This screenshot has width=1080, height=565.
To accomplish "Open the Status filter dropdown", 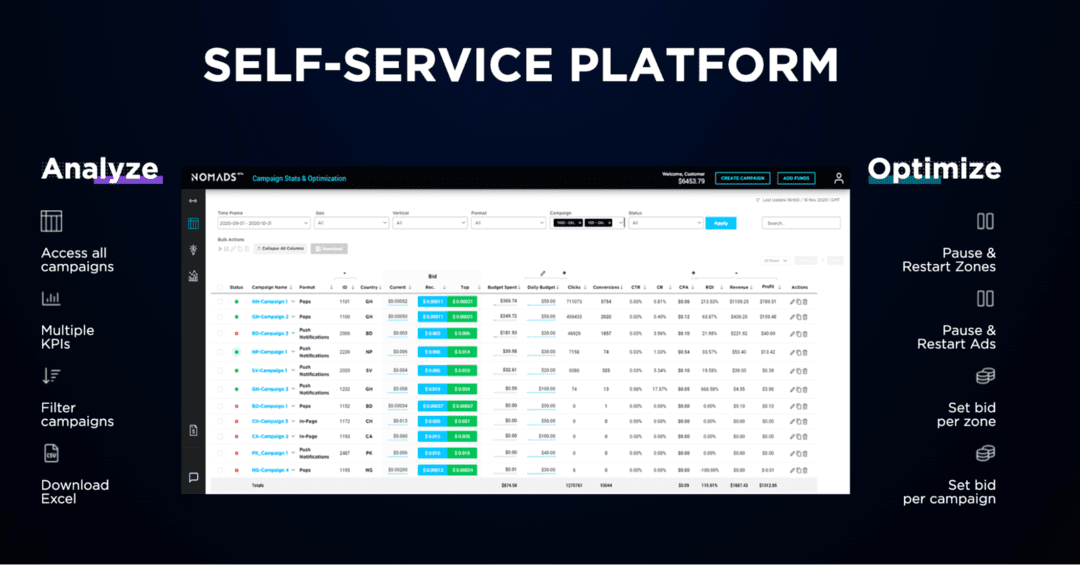I will tap(665, 223).
